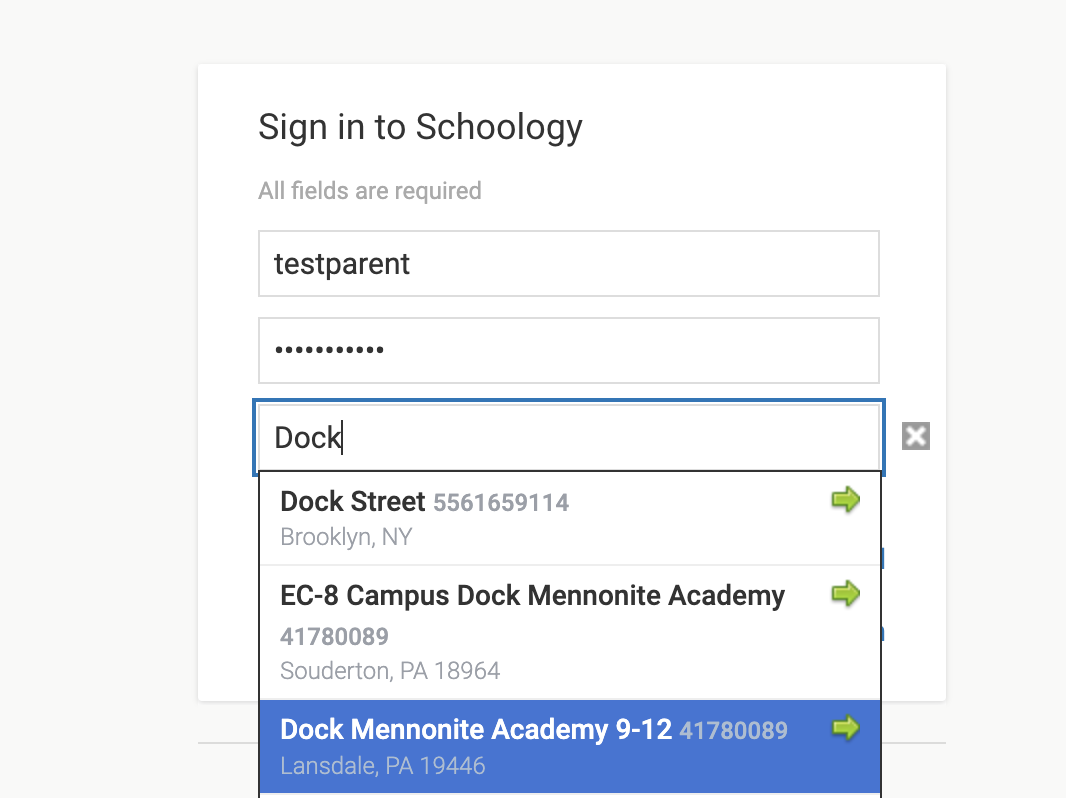The height and width of the screenshot is (798, 1066).
Task: Clear the school search with the X icon
Action: coord(915,436)
